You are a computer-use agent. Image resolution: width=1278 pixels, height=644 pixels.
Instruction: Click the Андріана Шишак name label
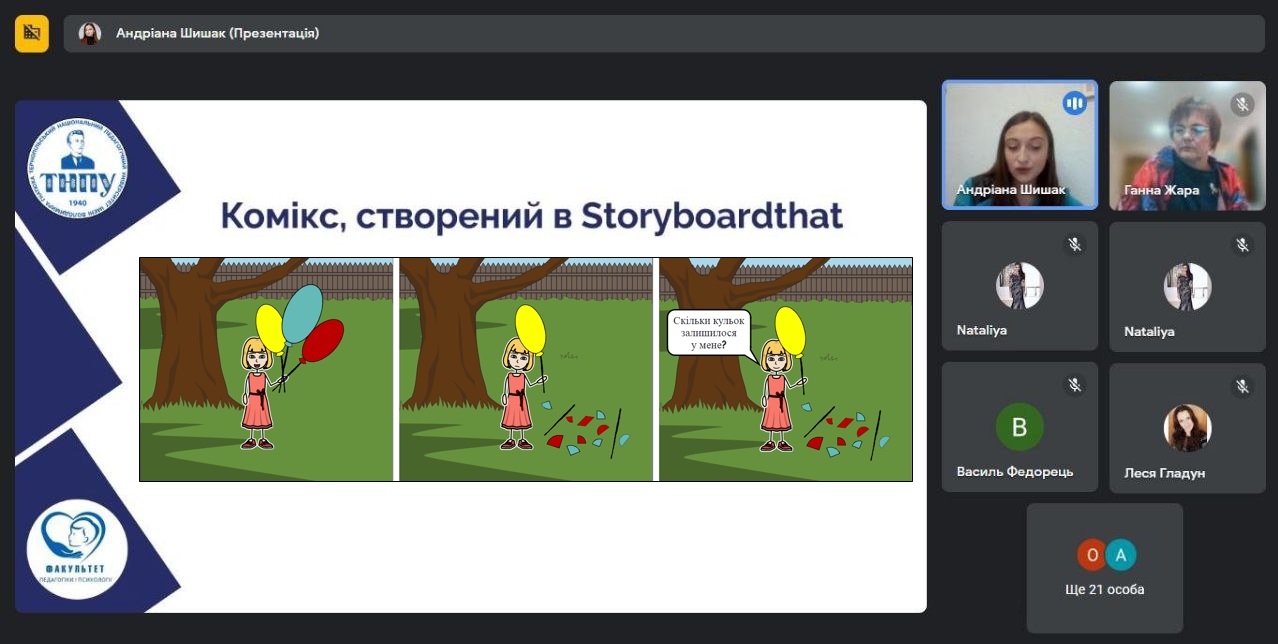[1011, 190]
